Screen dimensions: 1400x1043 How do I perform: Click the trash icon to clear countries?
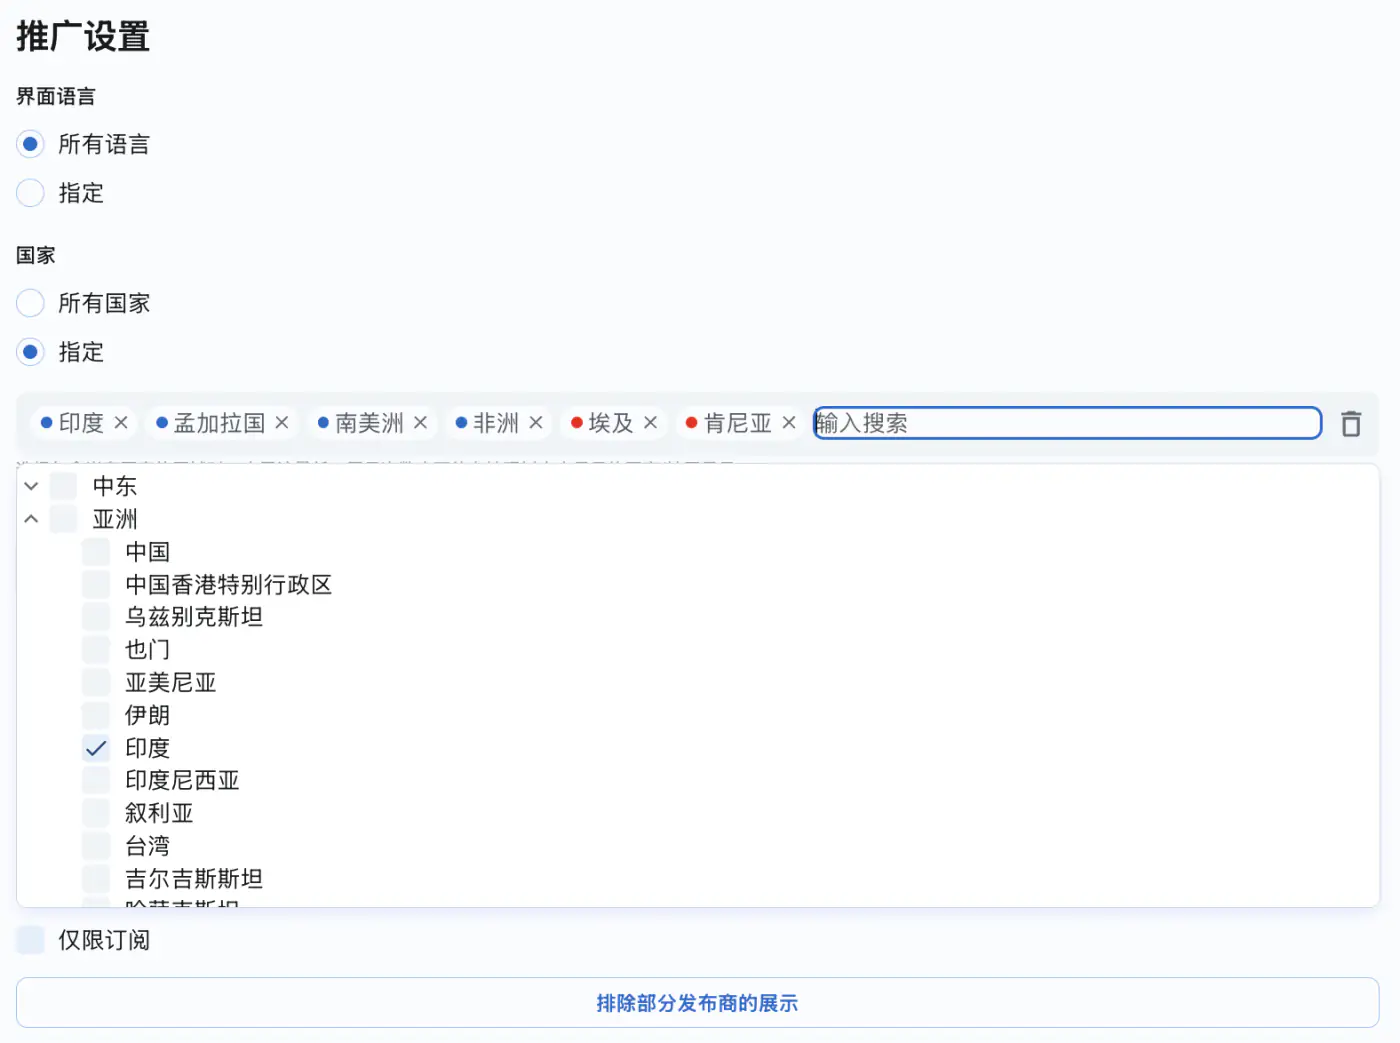pyautogui.click(x=1351, y=424)
